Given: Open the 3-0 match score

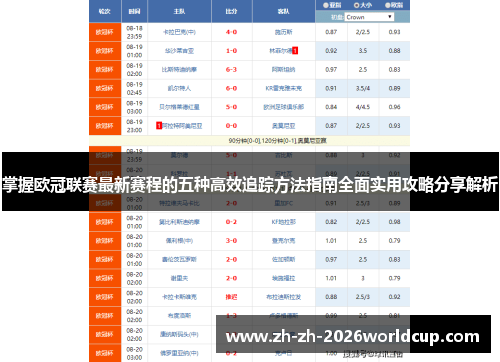Looking at the screenshot, I should [231, 241].
